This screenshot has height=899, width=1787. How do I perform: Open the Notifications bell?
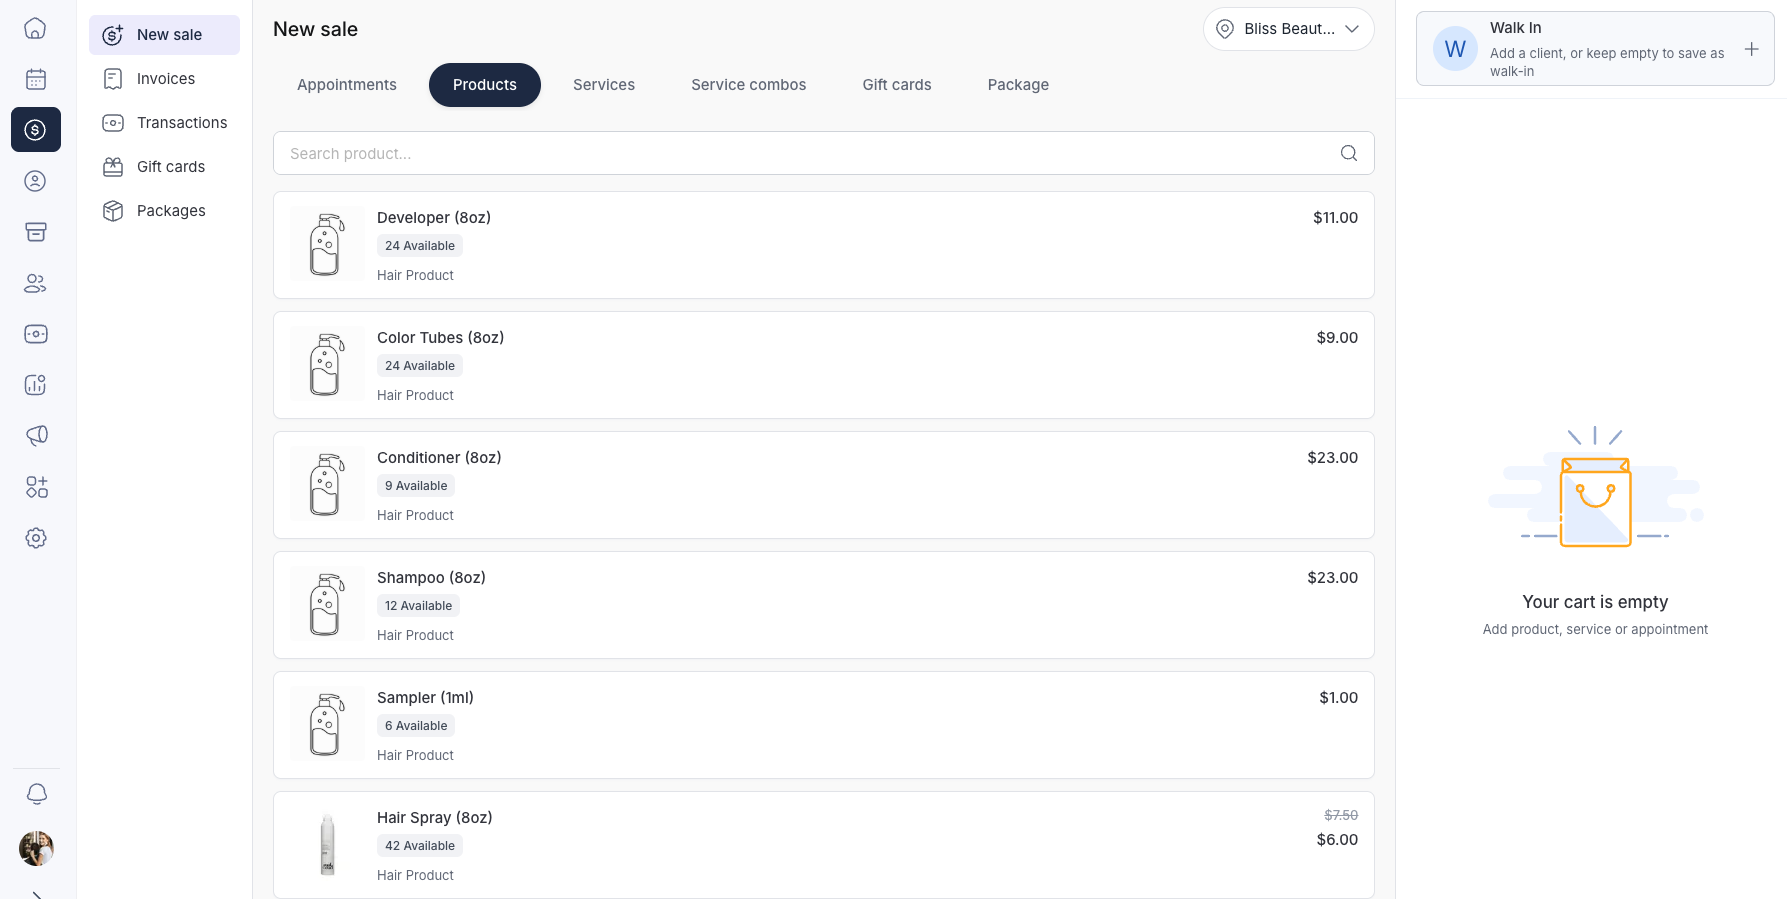(x=37, y=793)
